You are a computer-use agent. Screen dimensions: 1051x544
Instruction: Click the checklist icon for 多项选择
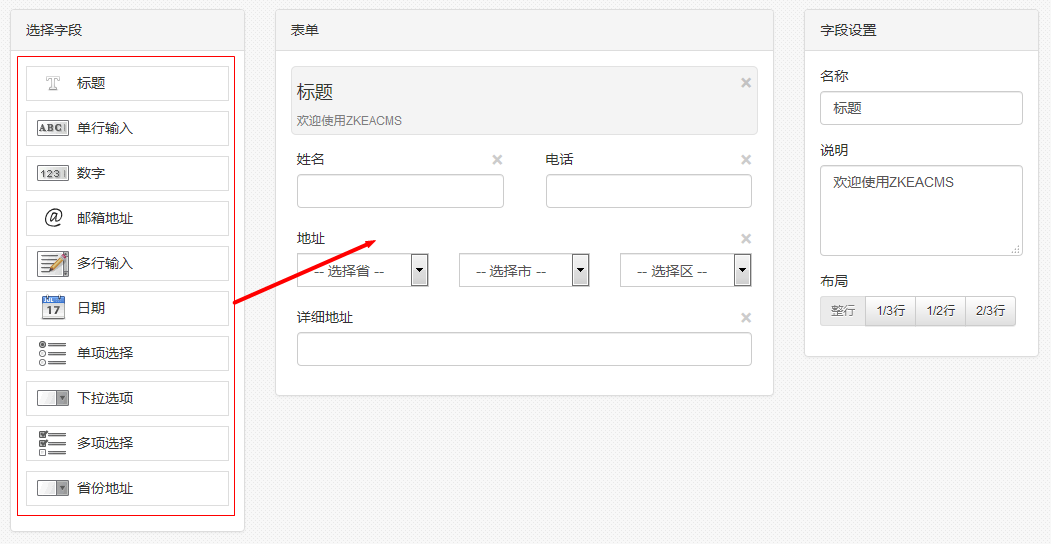tap(53, 443)
